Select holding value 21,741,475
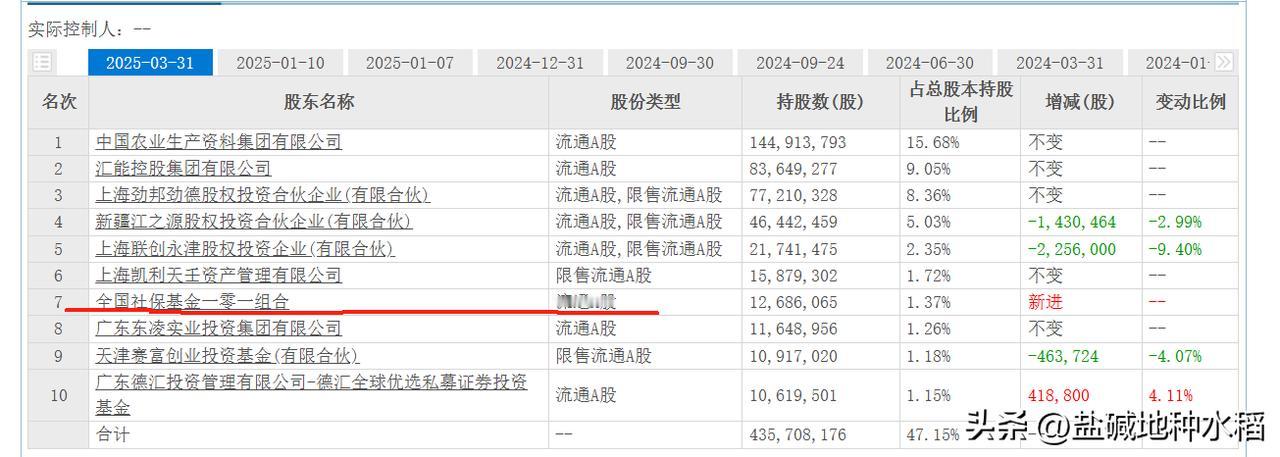This screenshot has width=1280, height=457. 793,248
